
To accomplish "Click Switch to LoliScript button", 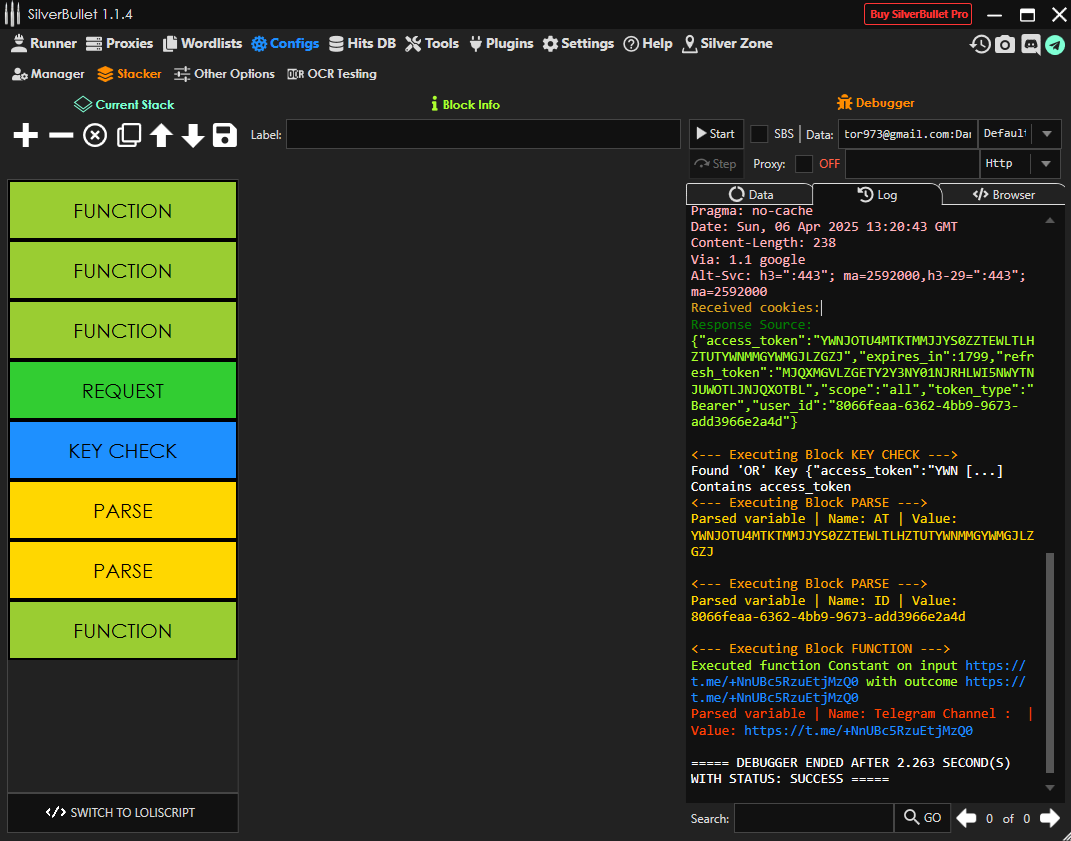I will point(123,813).
